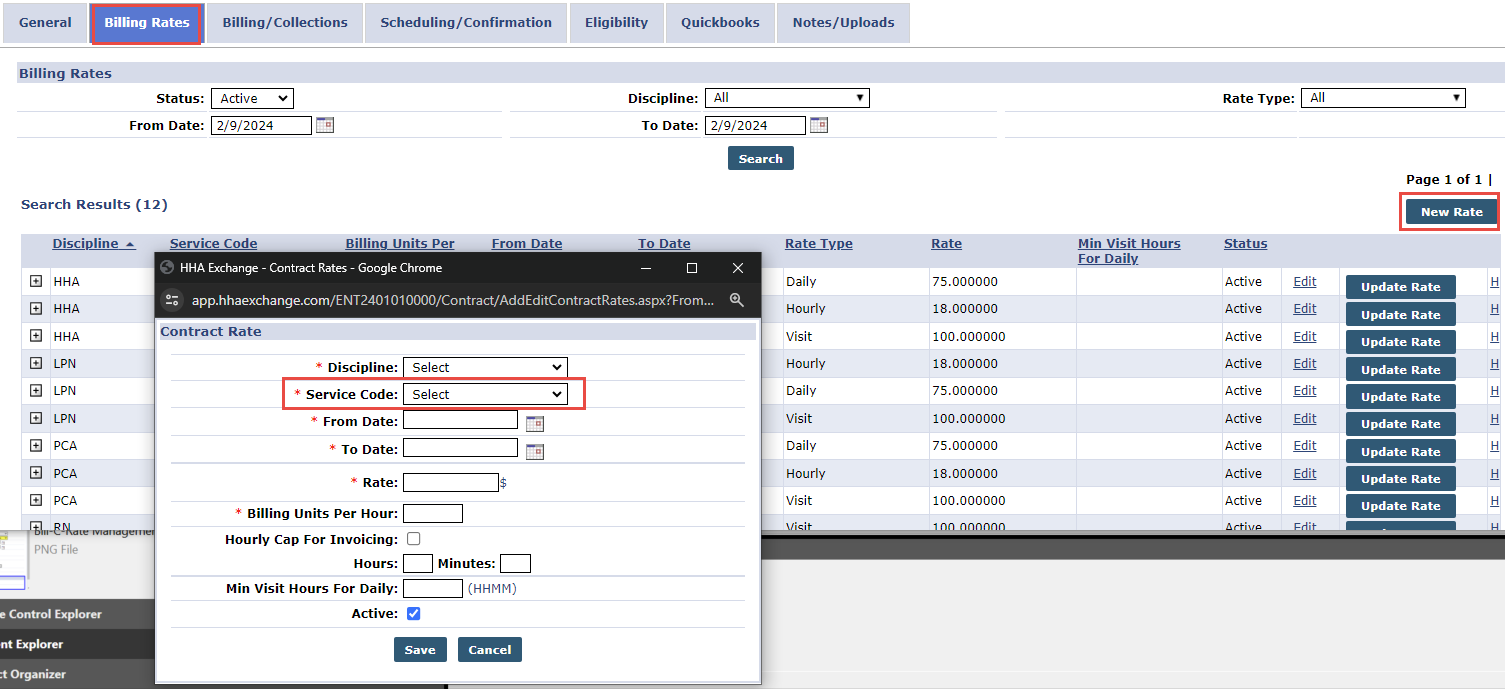The height and width of the screenshot is (689, 1505).
Task: Open the Service Code dropdown
Action: pyautogui.click(x=485, y=394)
